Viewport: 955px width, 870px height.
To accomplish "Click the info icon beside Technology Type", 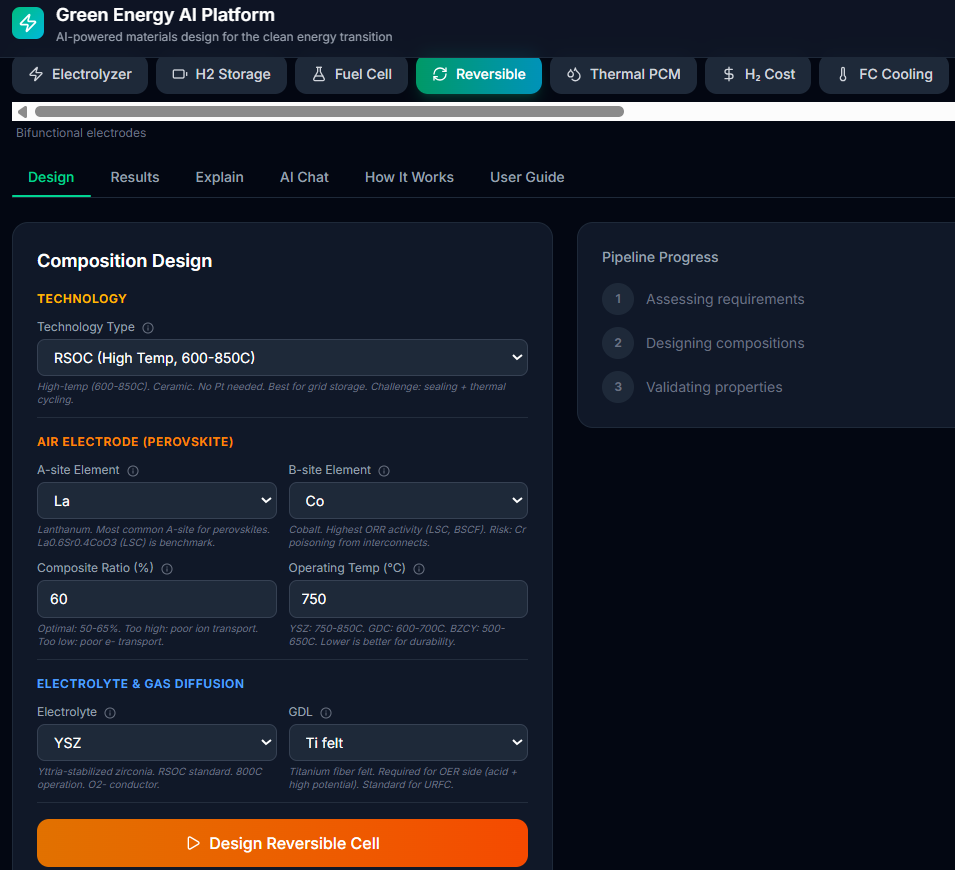I will (x=148, y=328).
